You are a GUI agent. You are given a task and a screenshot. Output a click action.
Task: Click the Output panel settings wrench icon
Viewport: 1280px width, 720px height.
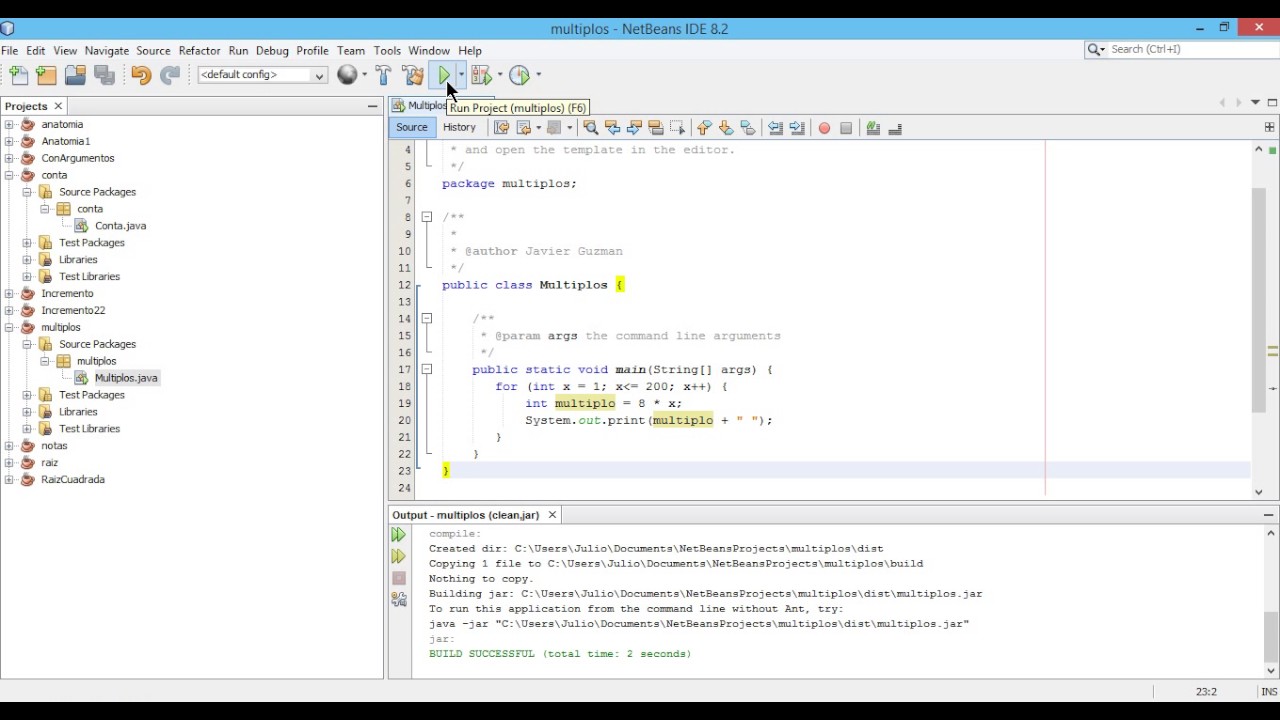point(399,600)
